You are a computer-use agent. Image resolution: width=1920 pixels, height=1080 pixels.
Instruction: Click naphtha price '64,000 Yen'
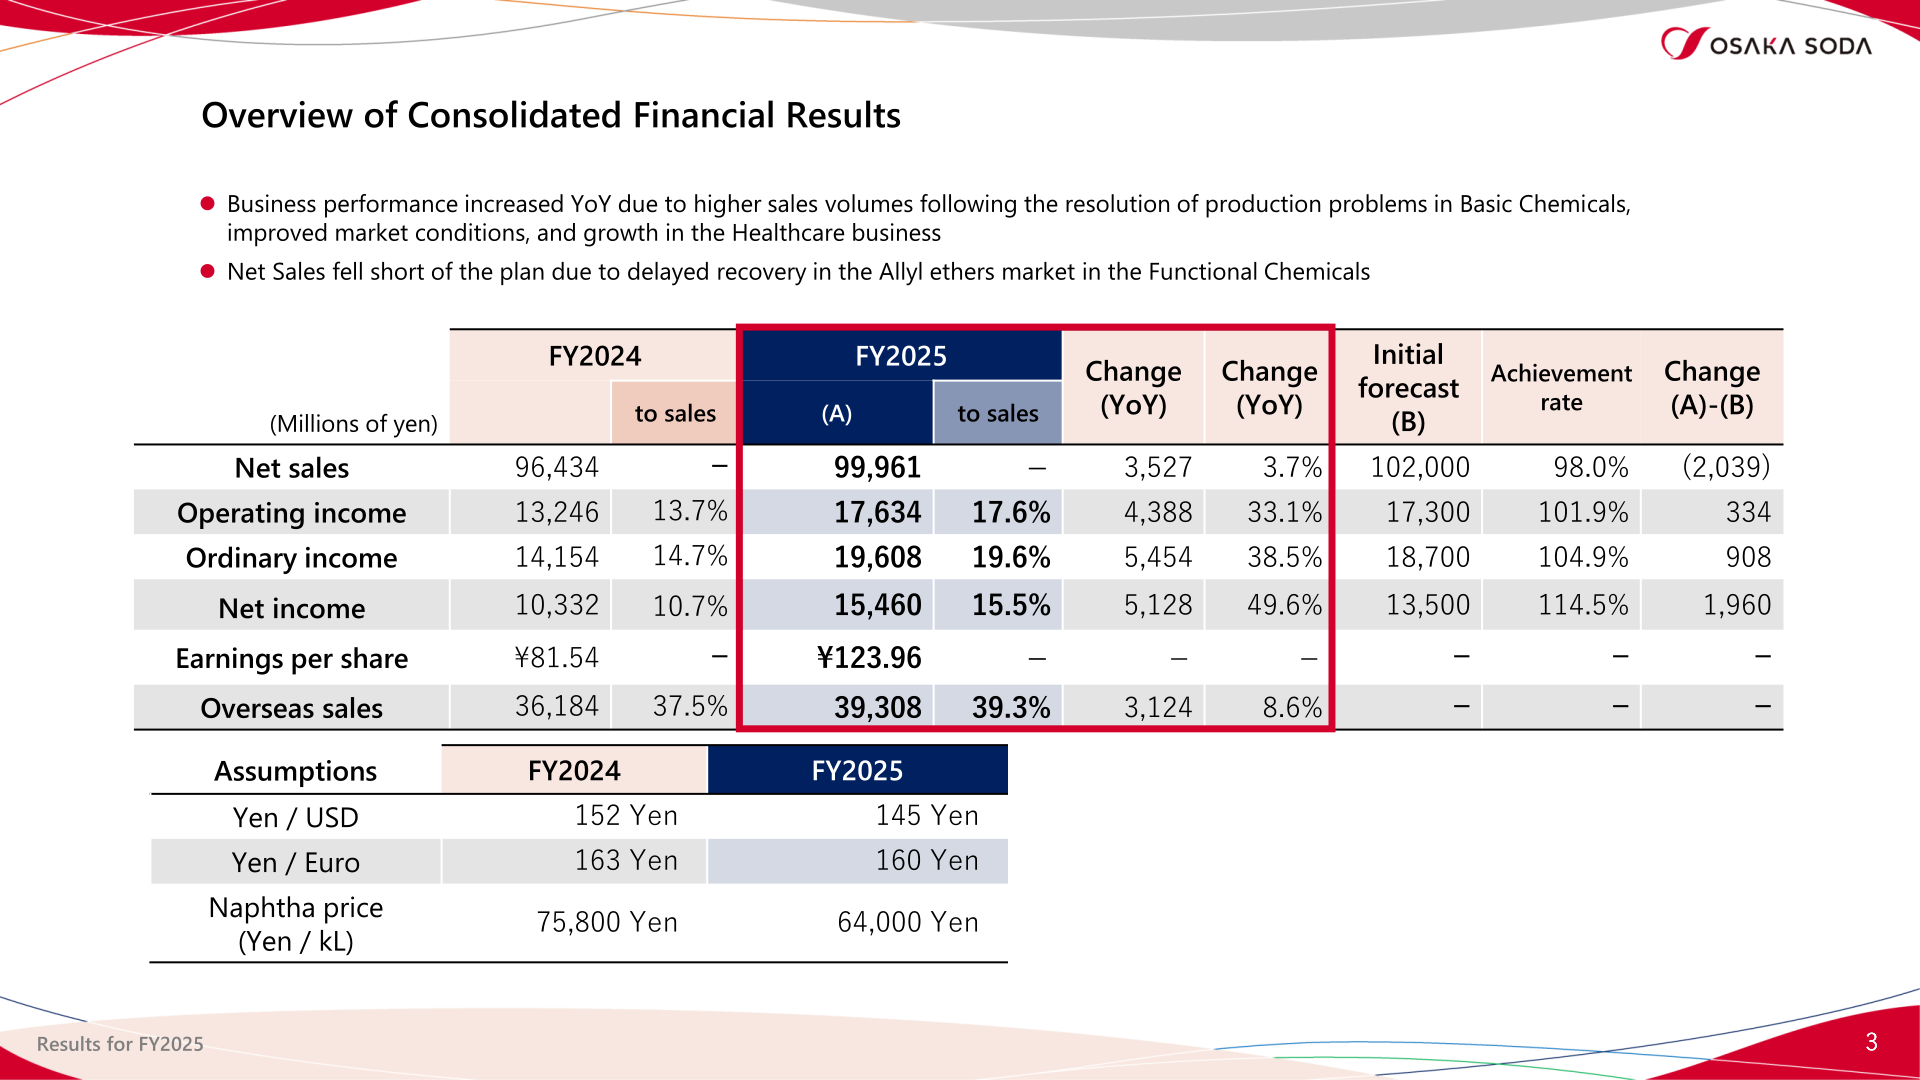coord(908,922)
